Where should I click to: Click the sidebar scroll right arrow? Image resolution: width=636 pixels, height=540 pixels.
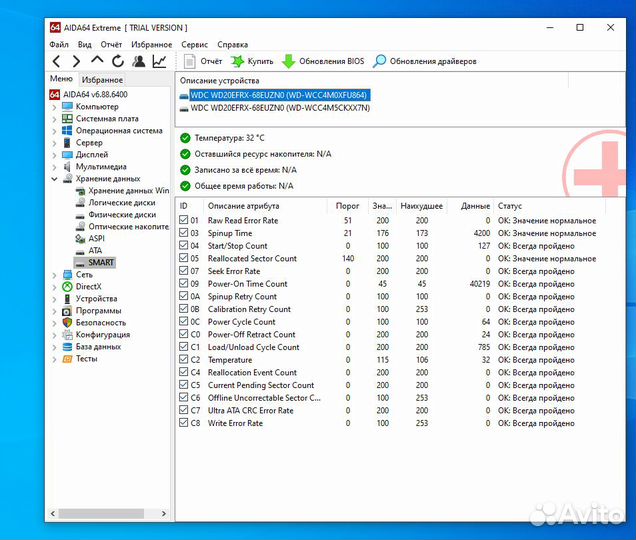[163, 514]
